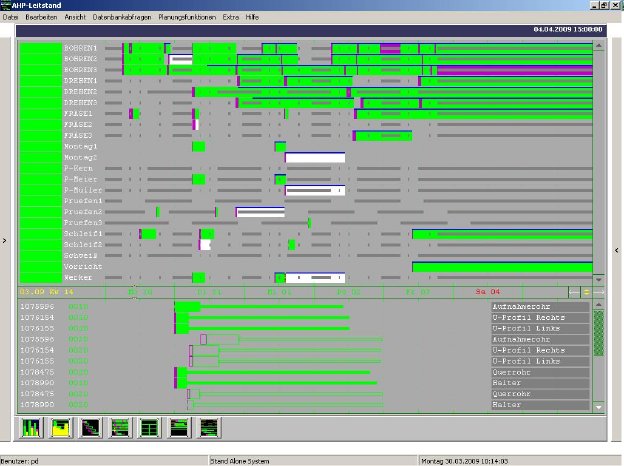Click the green swatch beside DREHEN2
624x466 pixels.
40,92
